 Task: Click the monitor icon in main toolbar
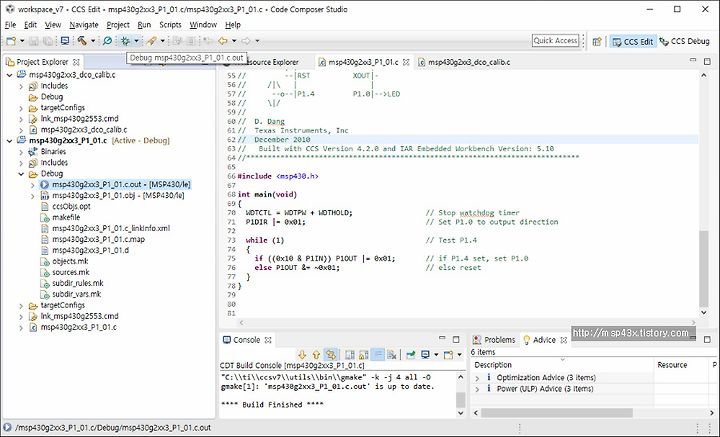(65, 41)
